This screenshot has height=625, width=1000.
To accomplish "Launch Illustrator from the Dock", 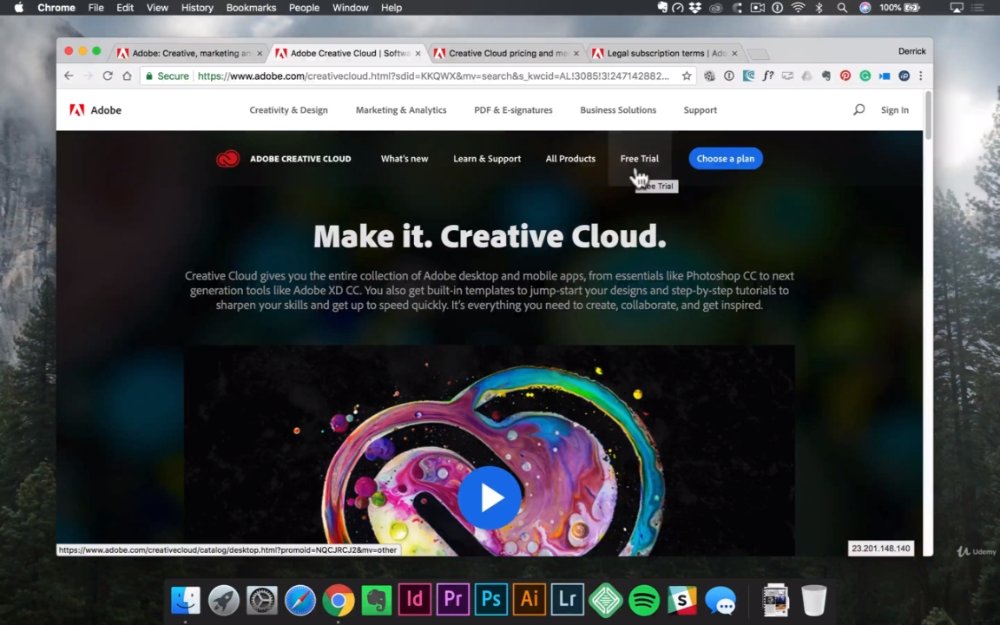I will click(529, 599).
